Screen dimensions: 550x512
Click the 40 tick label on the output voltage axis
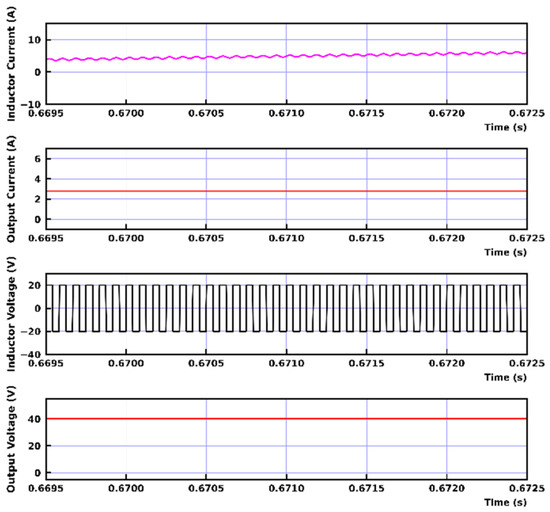(35, 419)
